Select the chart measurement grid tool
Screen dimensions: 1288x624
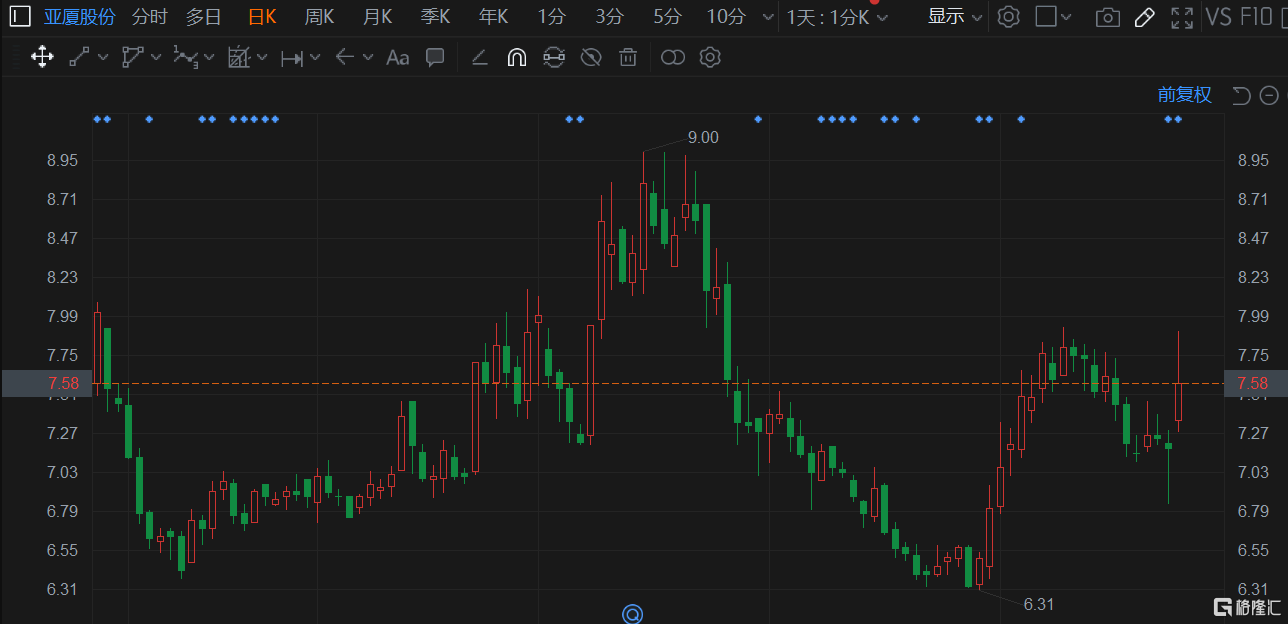click(x=238, y=57)
